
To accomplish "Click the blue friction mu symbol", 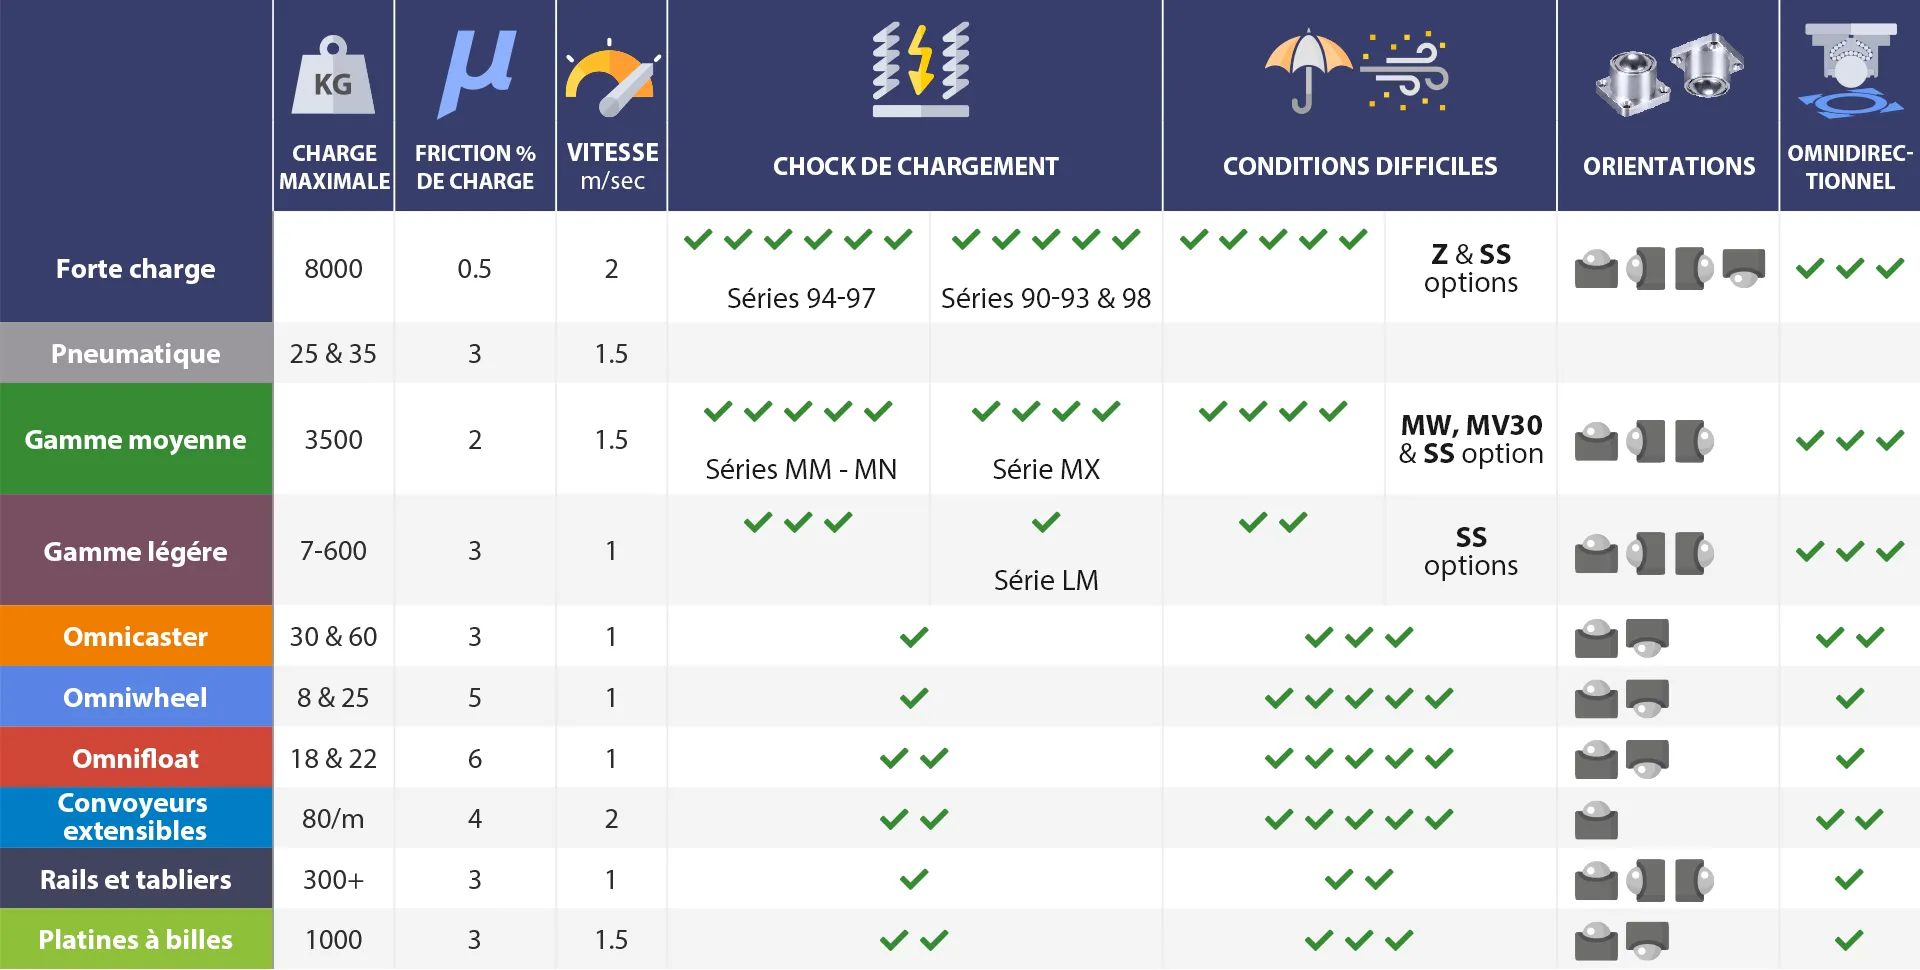I will point(477,72).
